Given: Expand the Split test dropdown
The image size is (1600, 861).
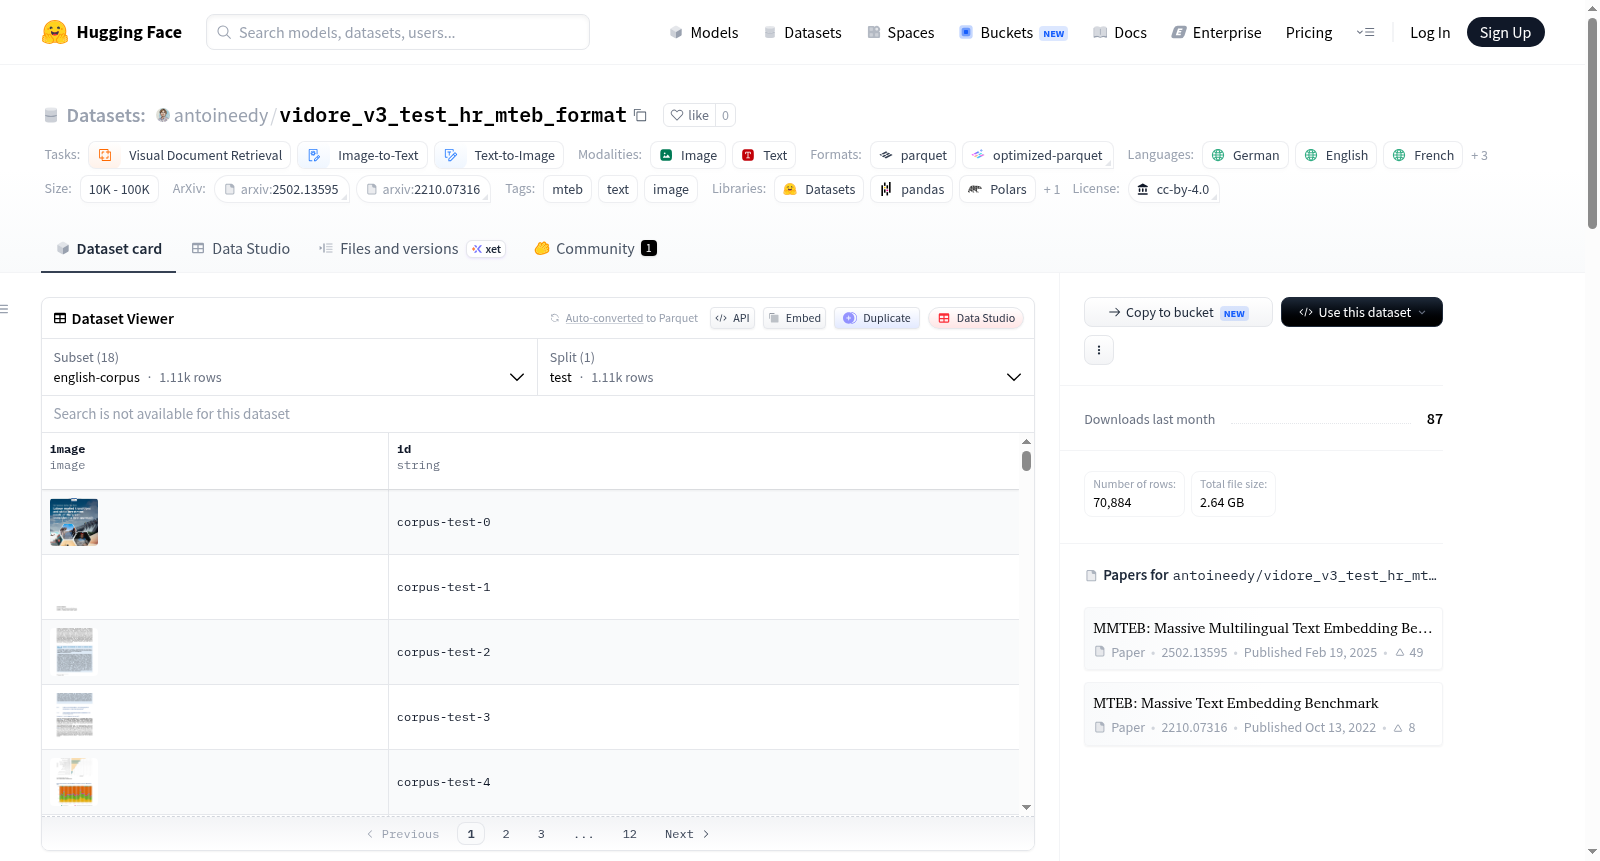Looking at the screenshot, I should tap(786, 367).
